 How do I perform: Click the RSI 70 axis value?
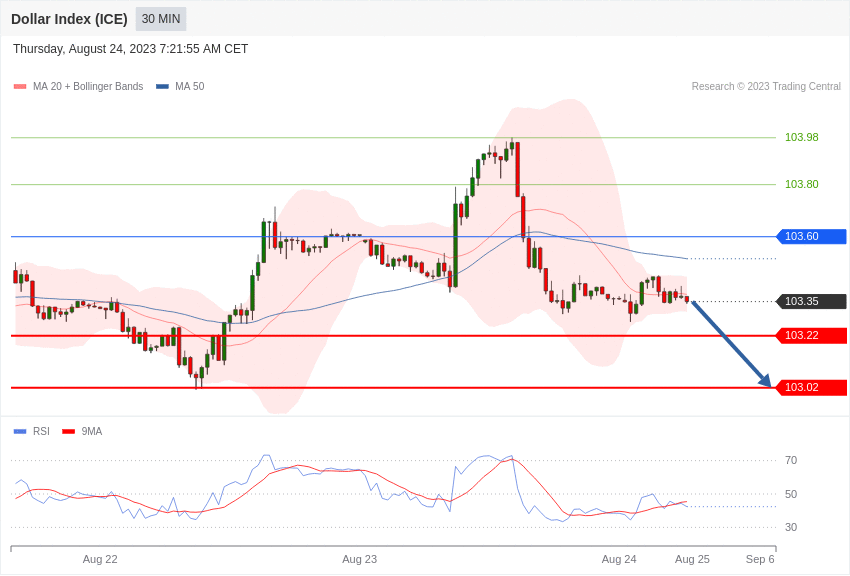tap(791, 460)
